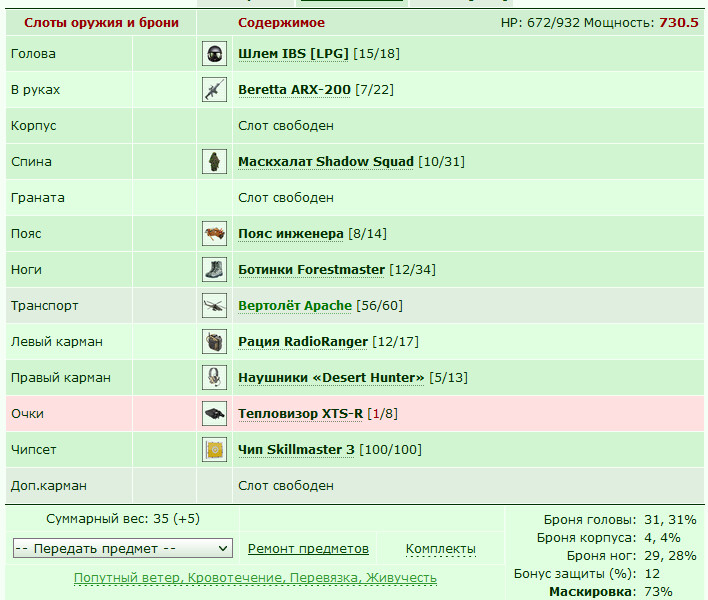Click the Бонус защиты (%): 12 stat
708x600 pixels.
pyautogui.click(x=587, y=574)
